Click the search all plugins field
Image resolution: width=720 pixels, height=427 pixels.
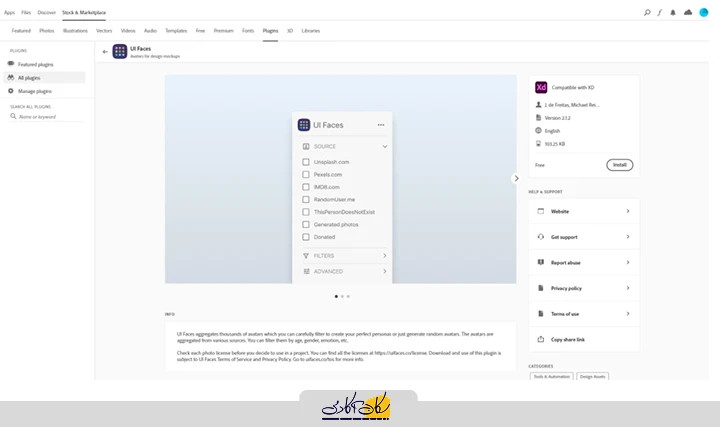pos(45,117)
